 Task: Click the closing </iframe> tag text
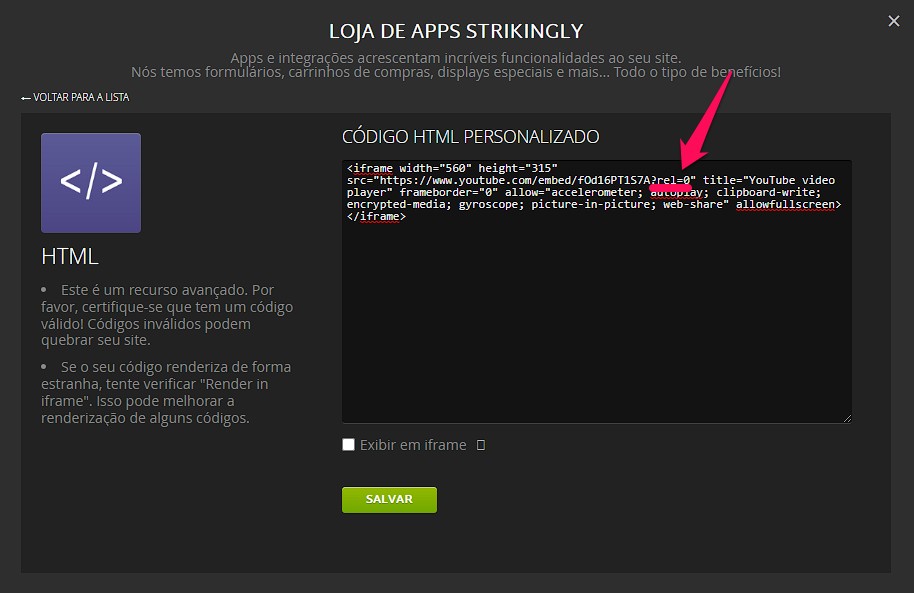pyautogui.click(x=376, y=216)
